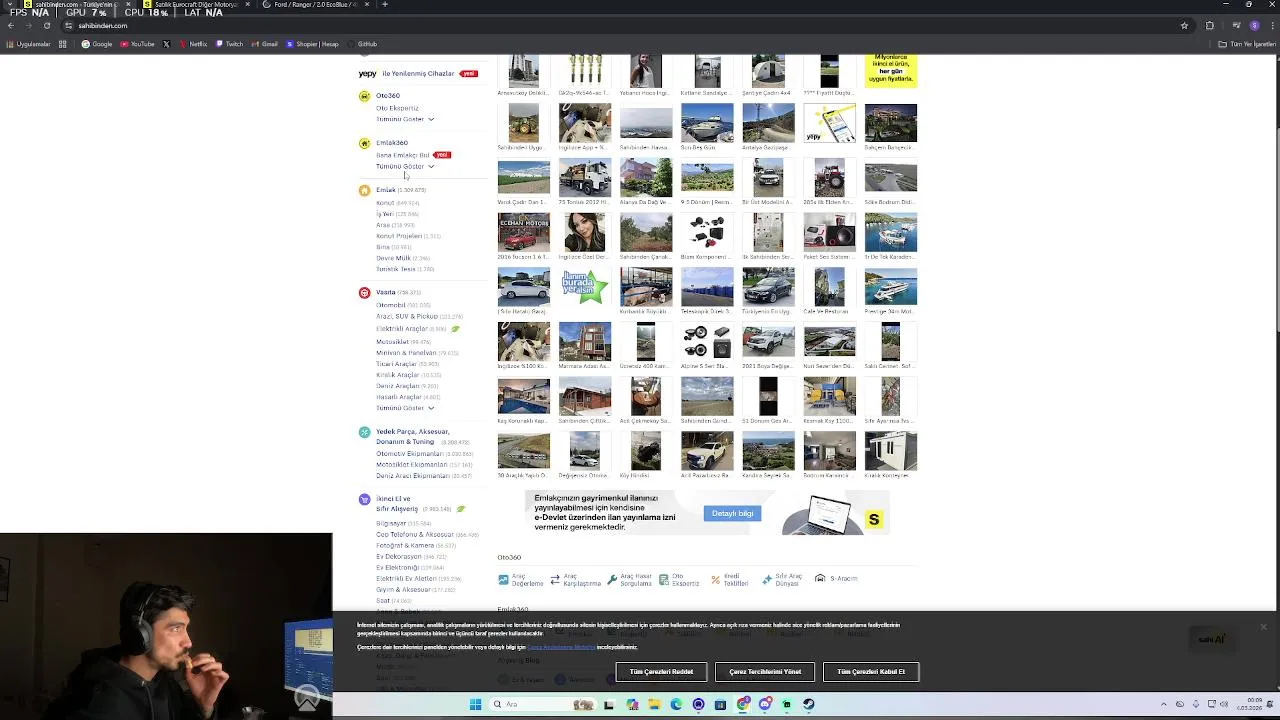This screenshot has width=1280, height=720.
Task: Open the Oto Ekspertiz sidebar link
Action: click(397, 108)
